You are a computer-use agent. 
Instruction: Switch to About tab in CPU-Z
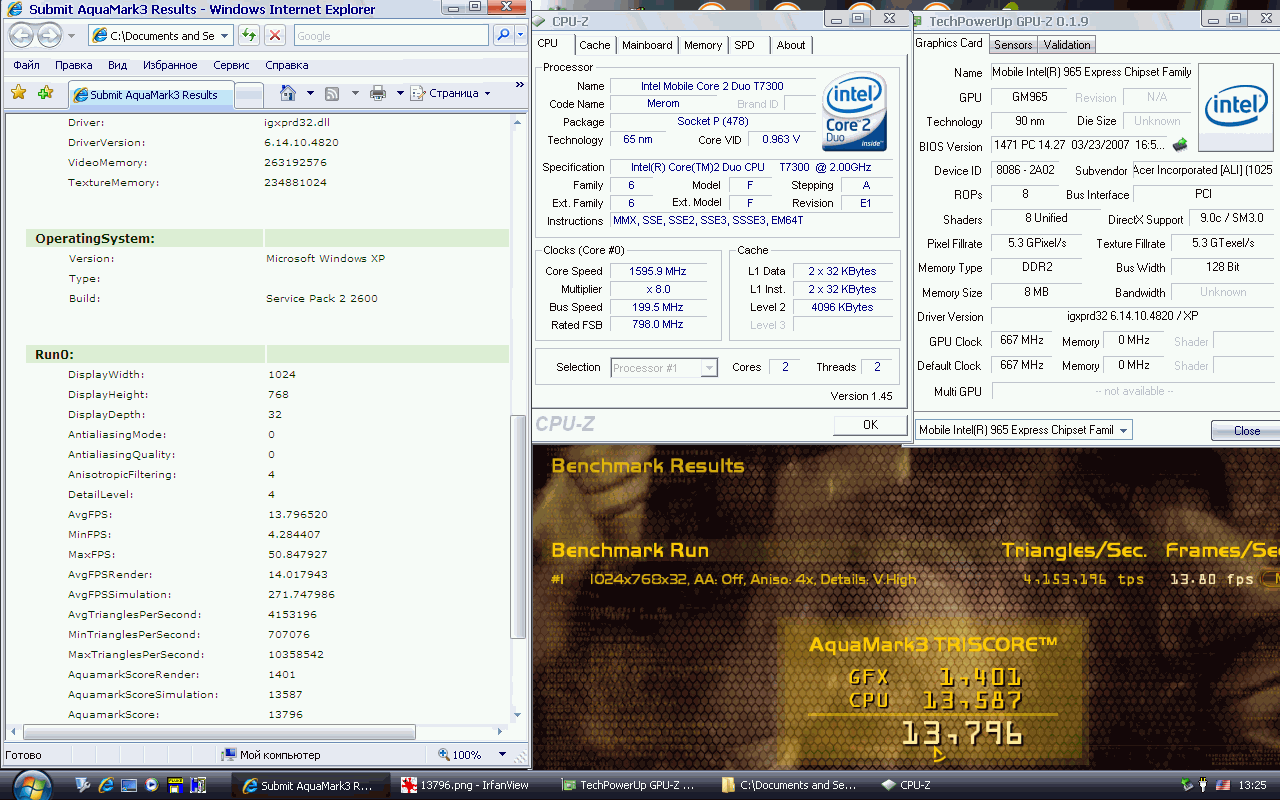click(790, 45)
